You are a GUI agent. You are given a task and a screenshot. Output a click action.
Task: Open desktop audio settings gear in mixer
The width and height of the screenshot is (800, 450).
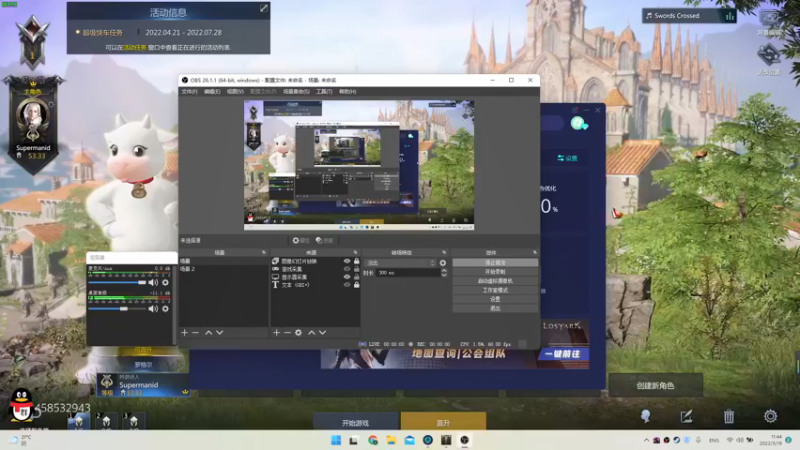pyautogui.click(x=165, y=309)
